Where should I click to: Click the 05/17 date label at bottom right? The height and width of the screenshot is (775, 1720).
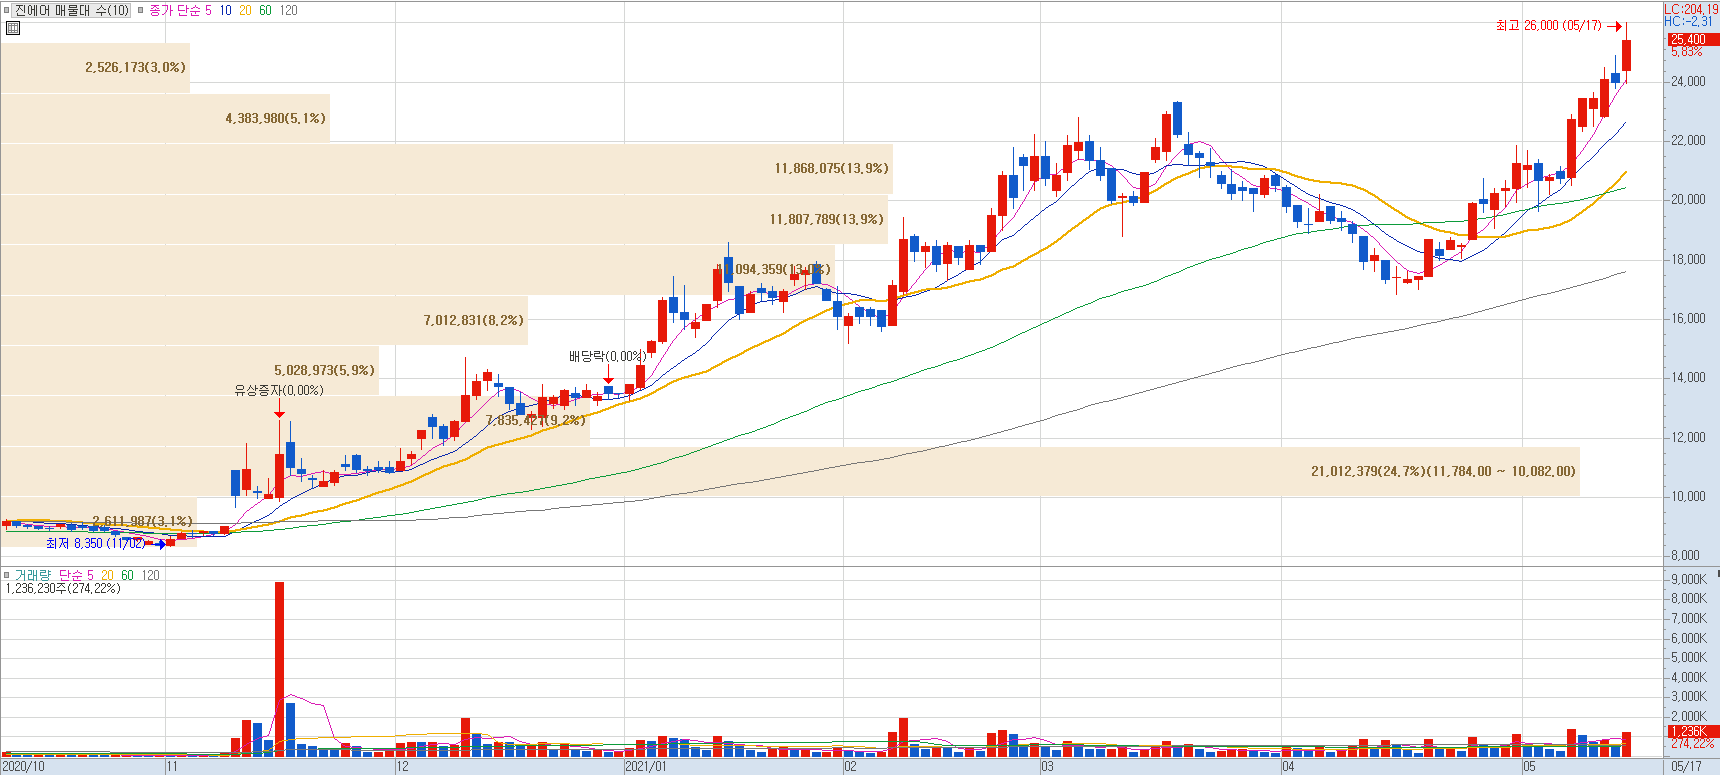(x=1686, y=767)
